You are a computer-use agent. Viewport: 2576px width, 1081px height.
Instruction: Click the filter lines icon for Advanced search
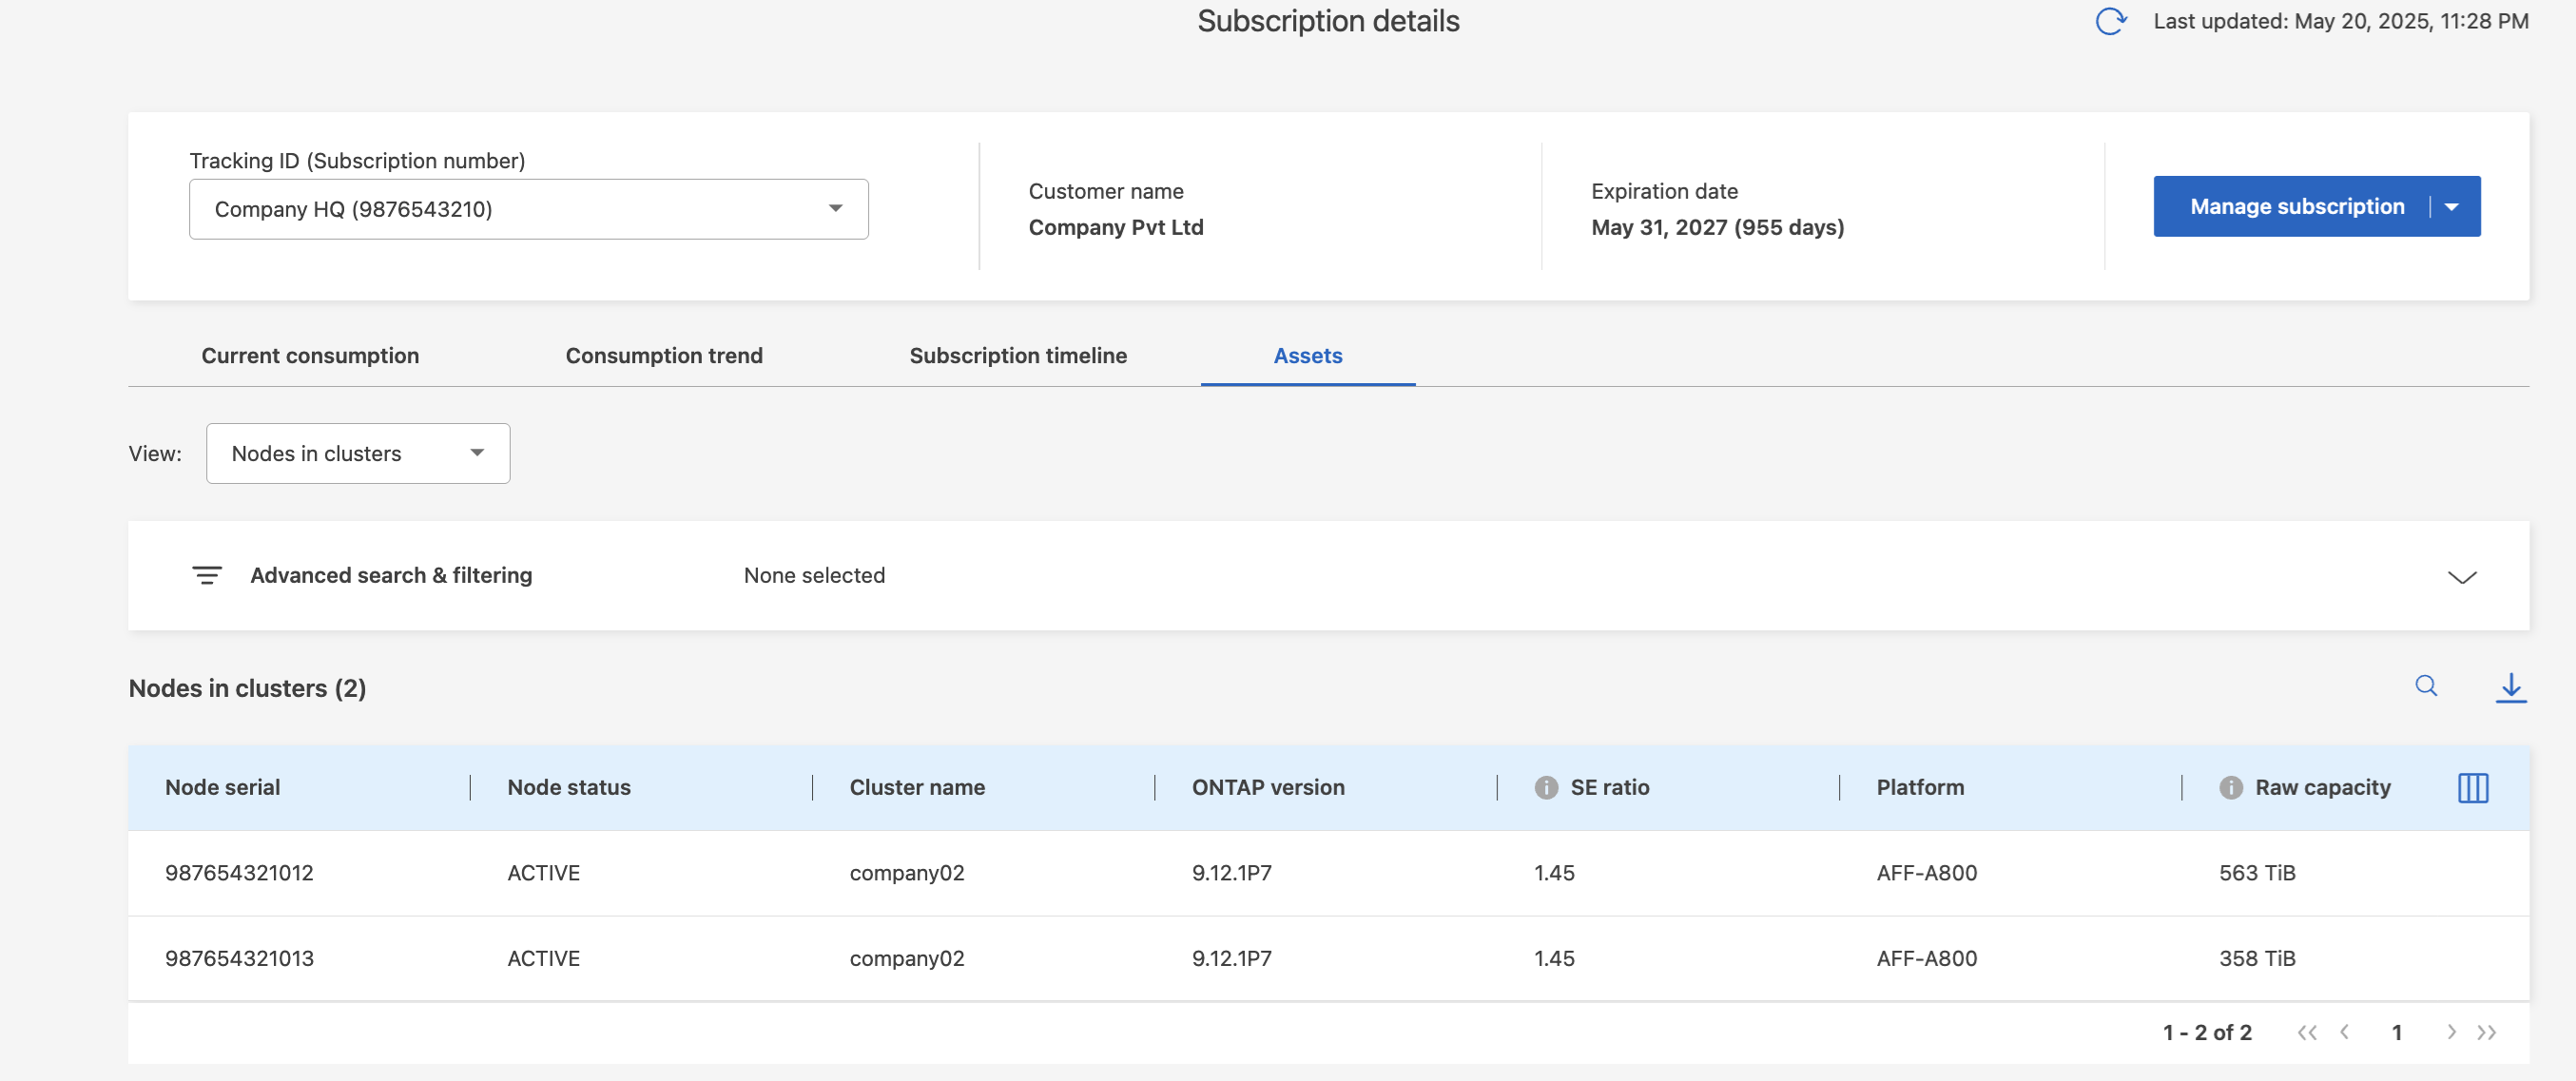tap(207, 575)
